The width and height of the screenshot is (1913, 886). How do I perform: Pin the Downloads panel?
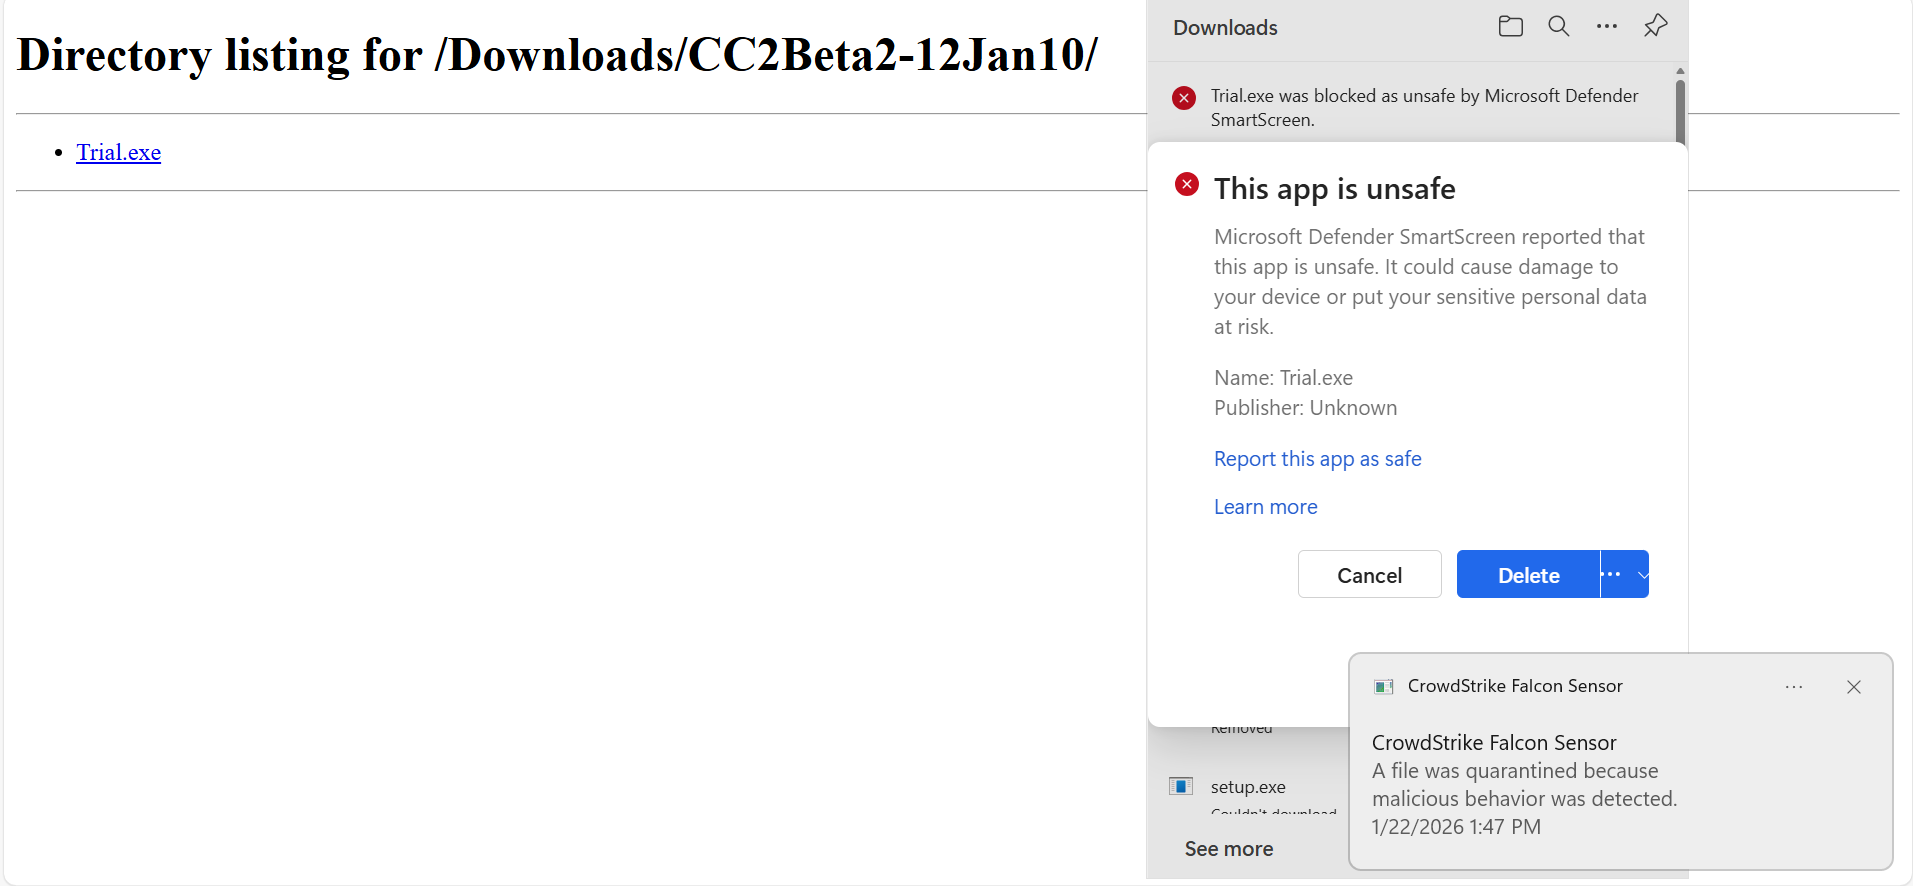(1655, 27)
